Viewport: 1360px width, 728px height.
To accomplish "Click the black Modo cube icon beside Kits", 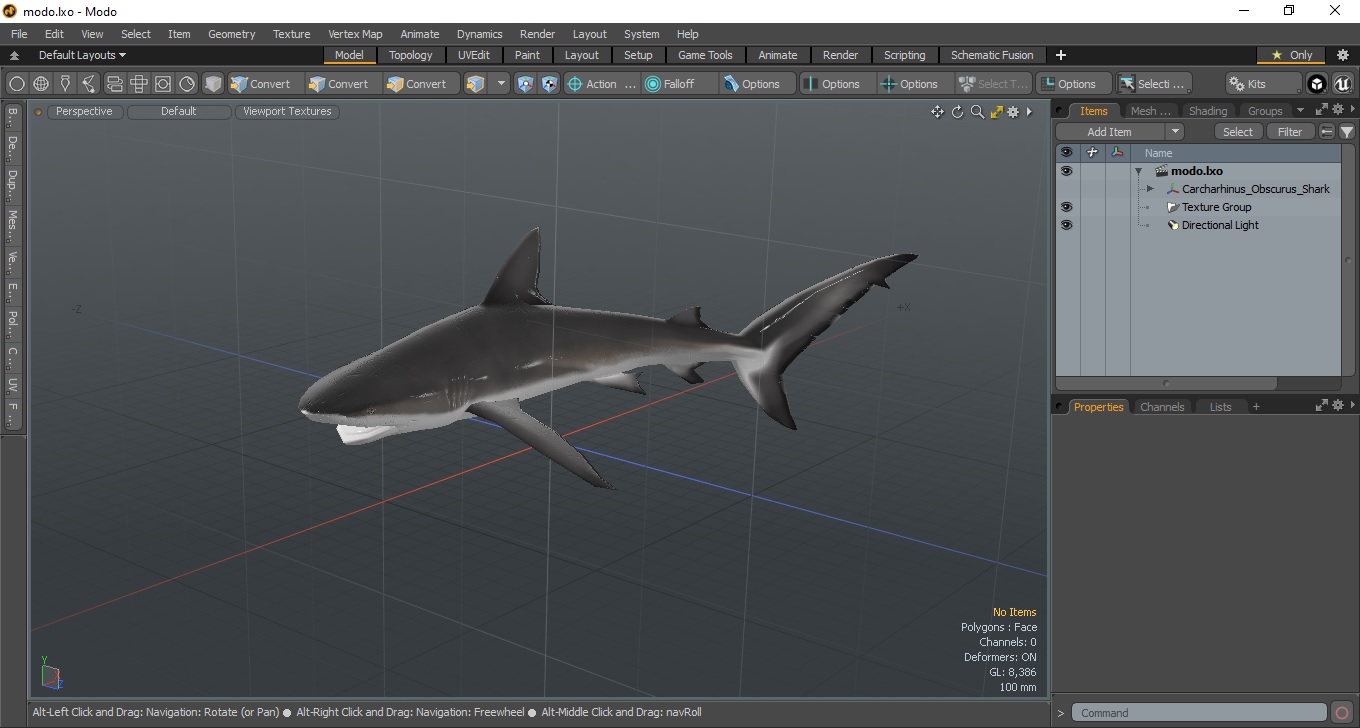I will coord(1317,84).
